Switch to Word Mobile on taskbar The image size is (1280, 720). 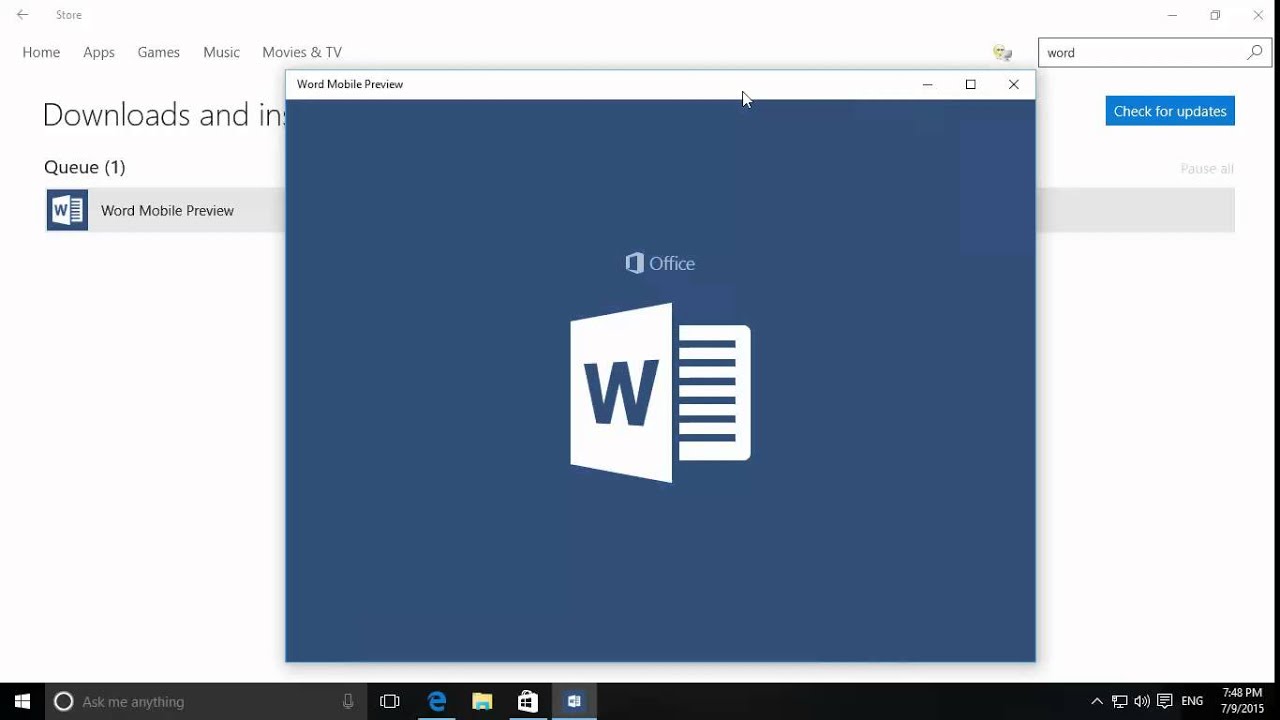pos(574,701)
